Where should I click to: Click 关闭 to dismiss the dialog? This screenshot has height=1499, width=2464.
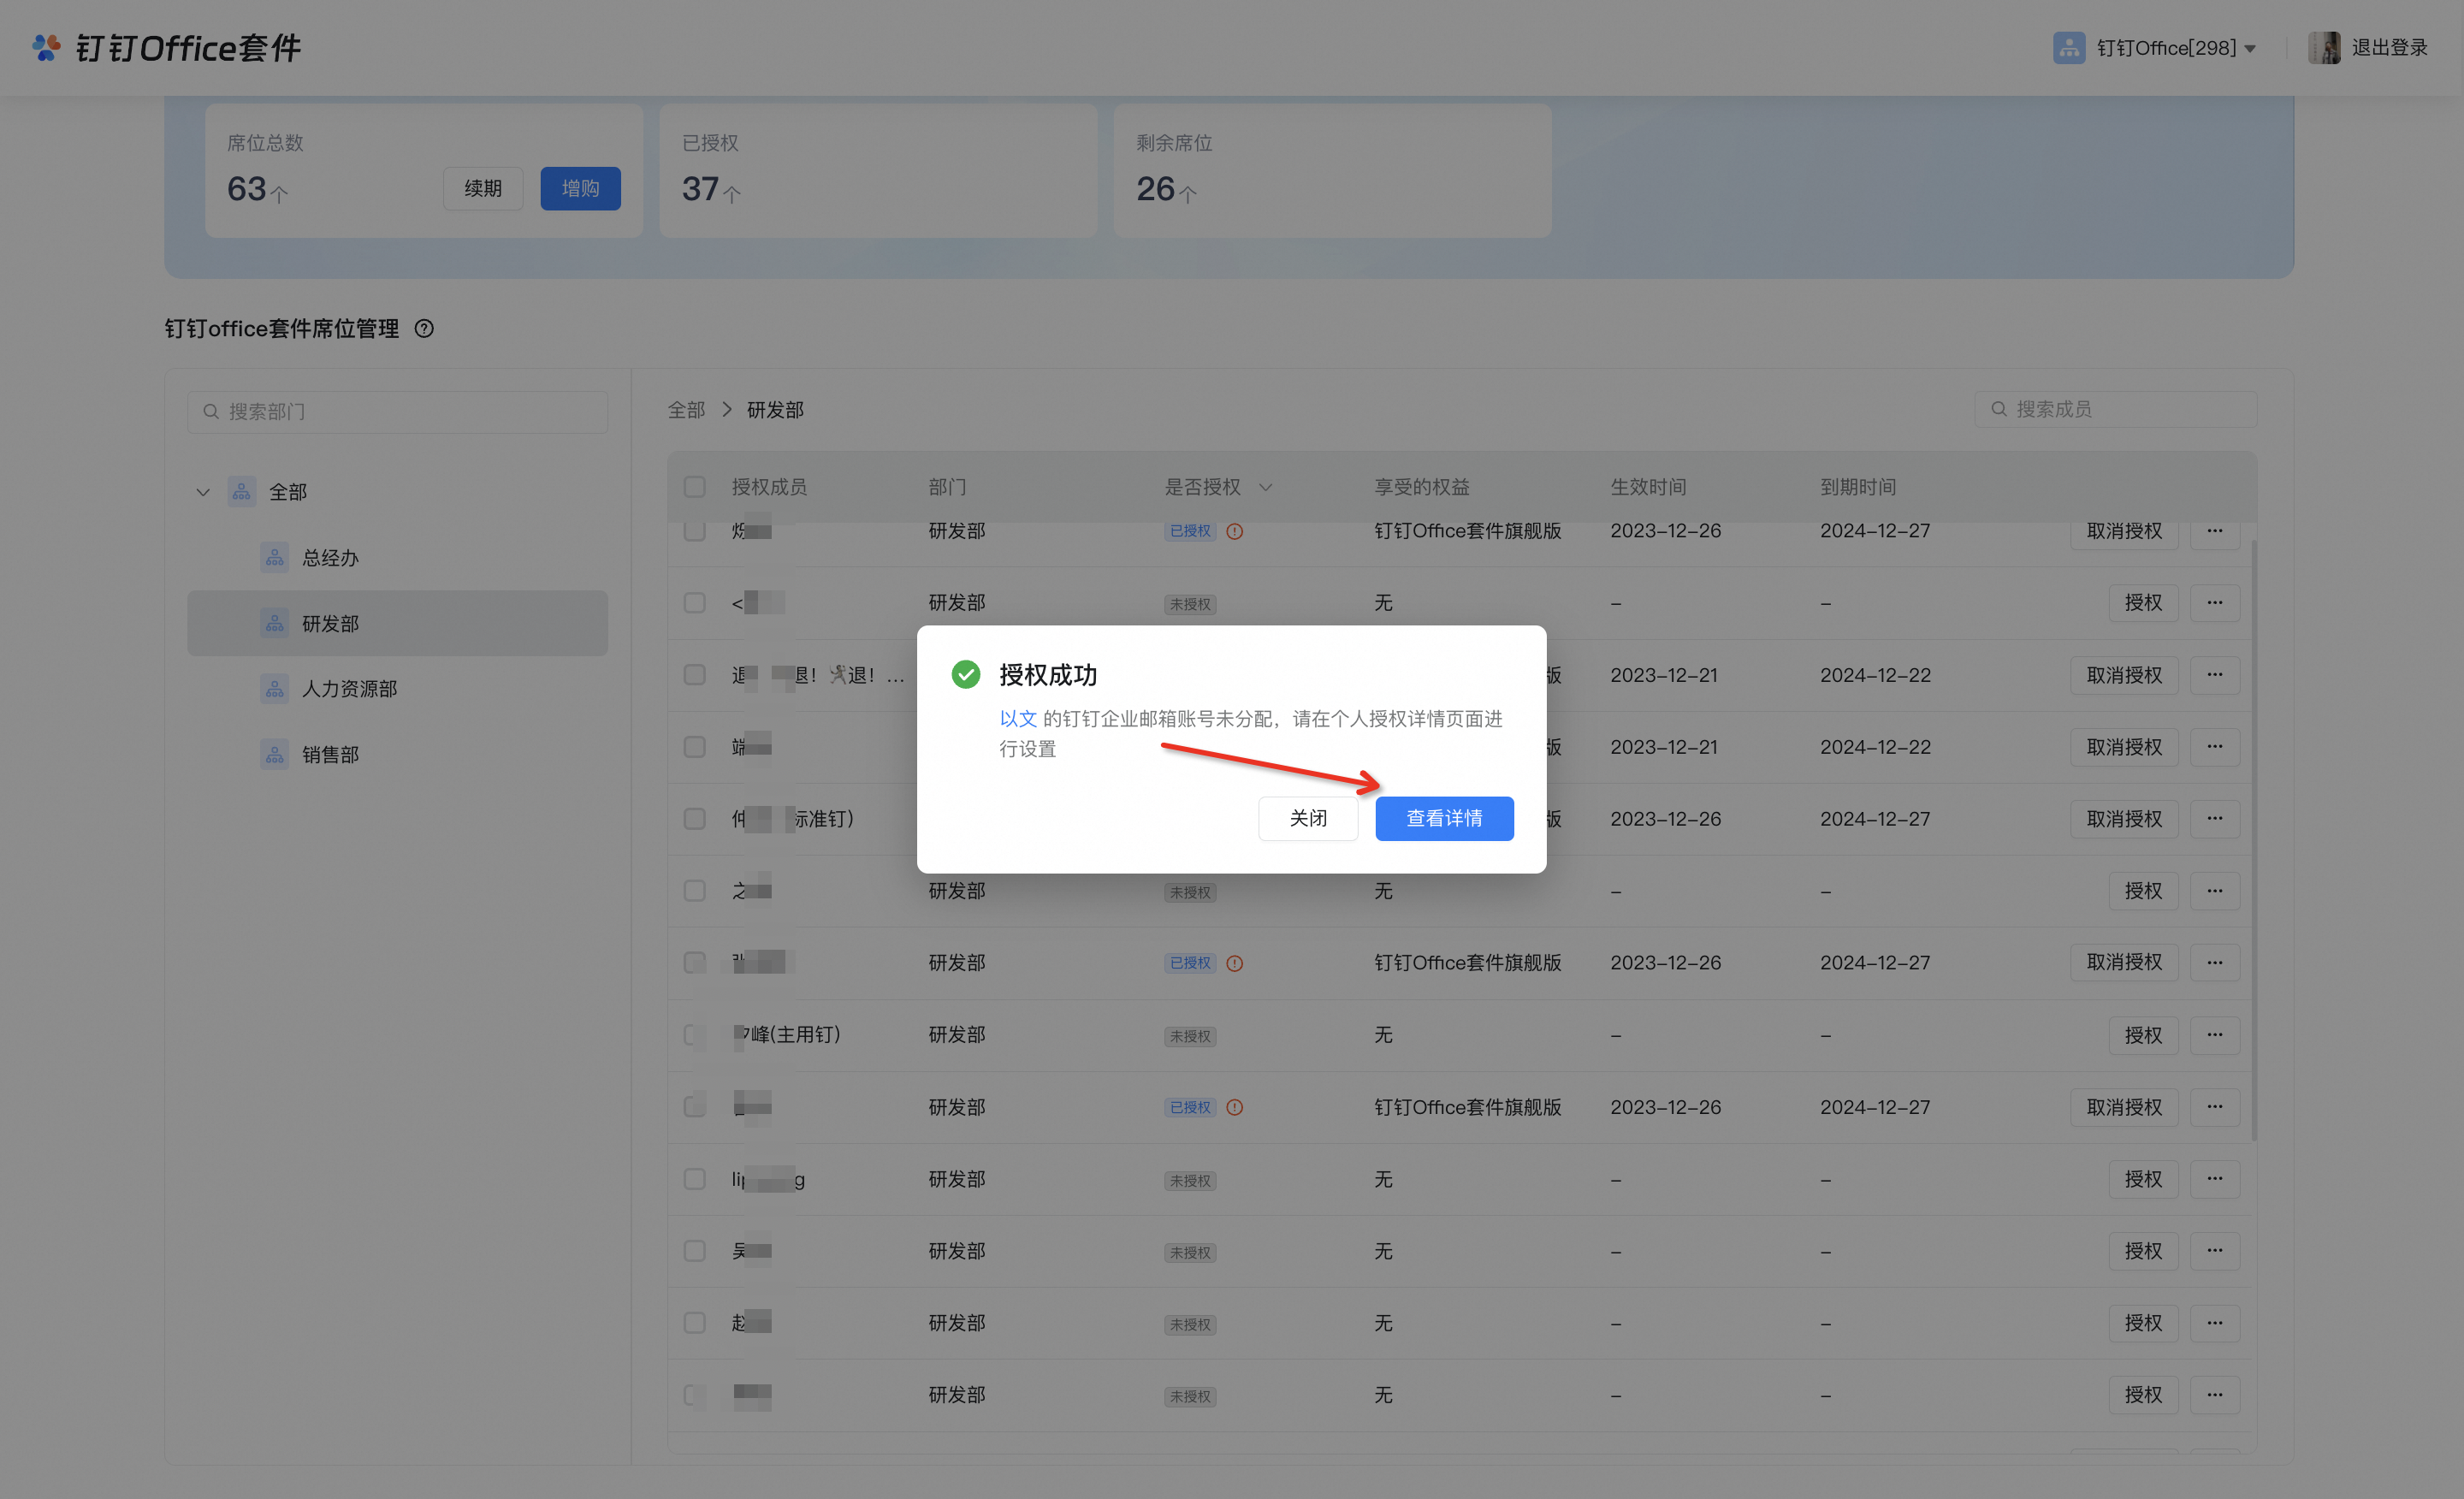[1307, 818]
